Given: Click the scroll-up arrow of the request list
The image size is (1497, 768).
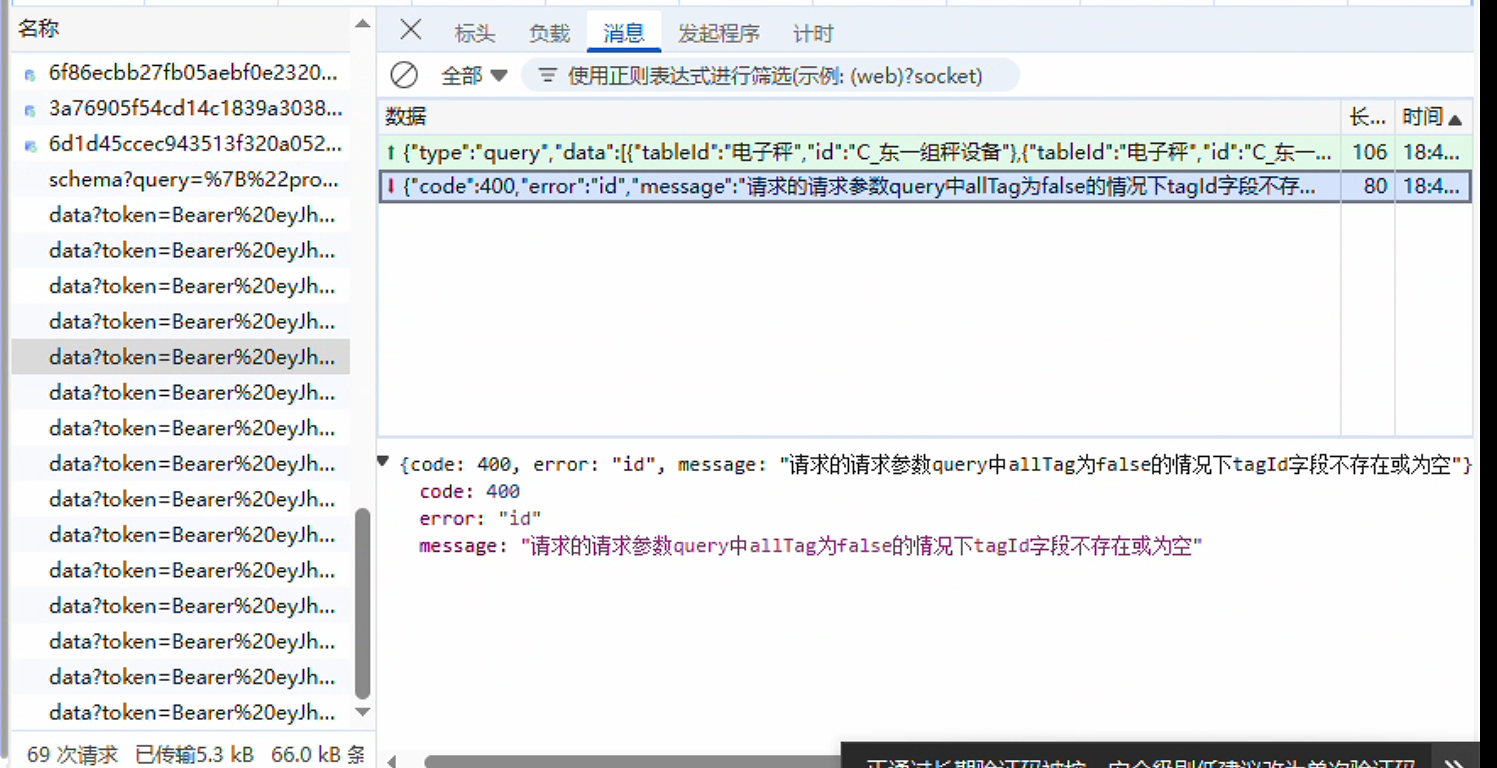Looking at the screenshot, I should [362, 24].
